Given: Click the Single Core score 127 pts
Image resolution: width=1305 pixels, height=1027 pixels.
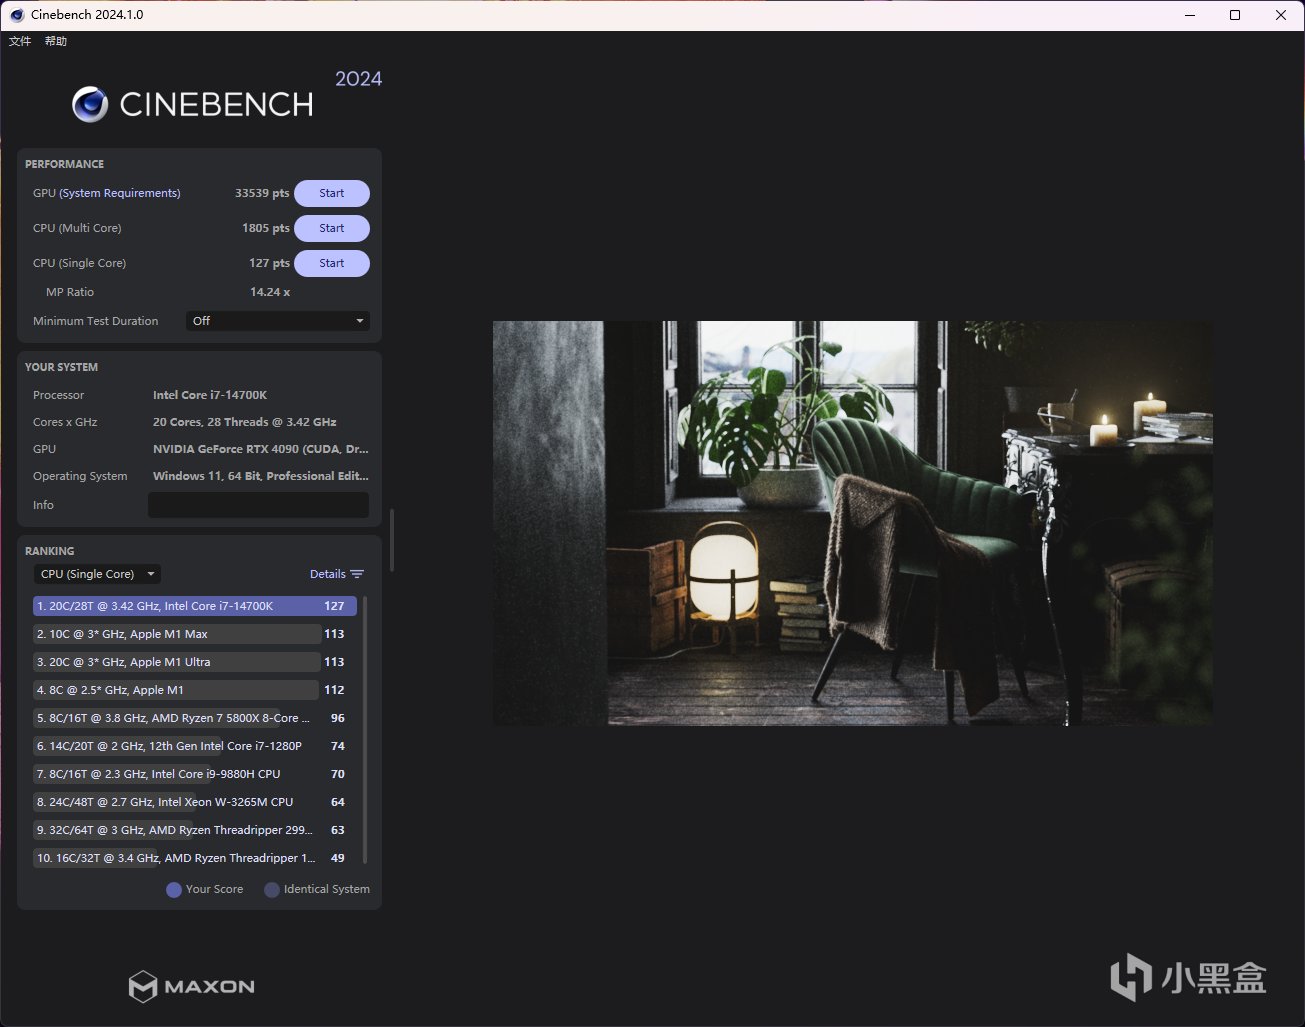Looking at the screenshot, I should click(x=270, y=263).
